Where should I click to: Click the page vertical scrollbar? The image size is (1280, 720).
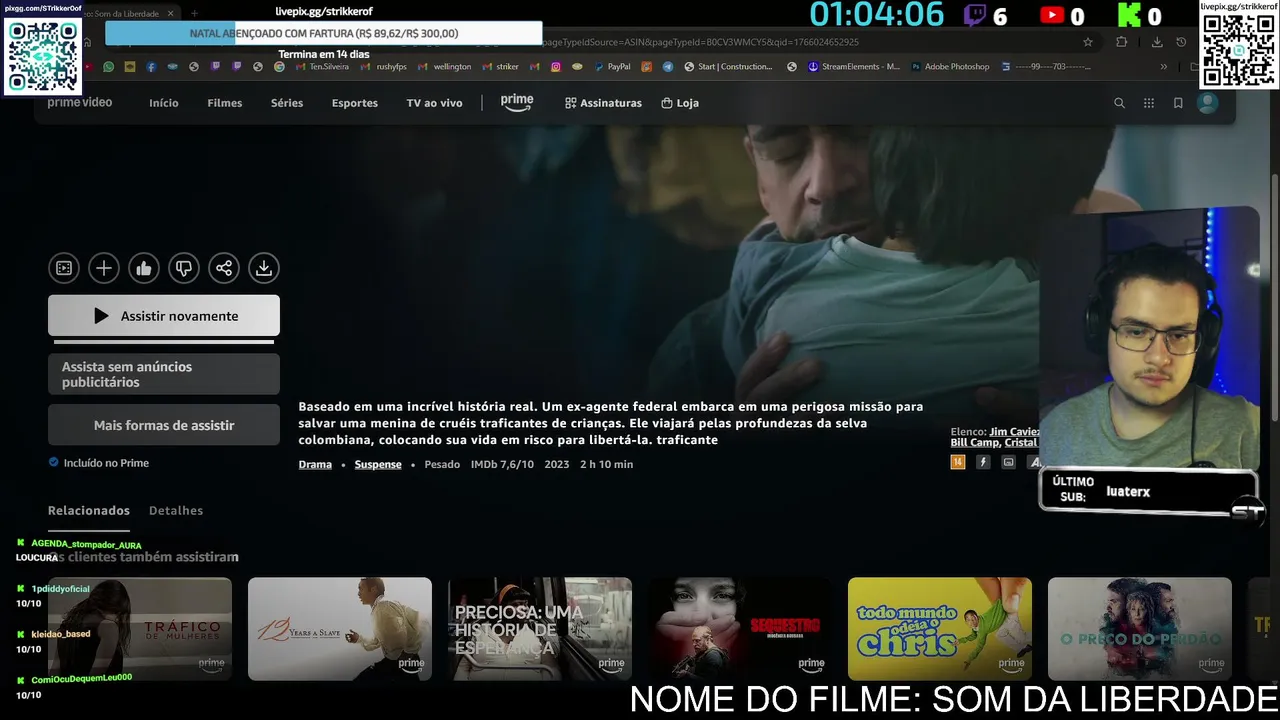(1274, 296)
